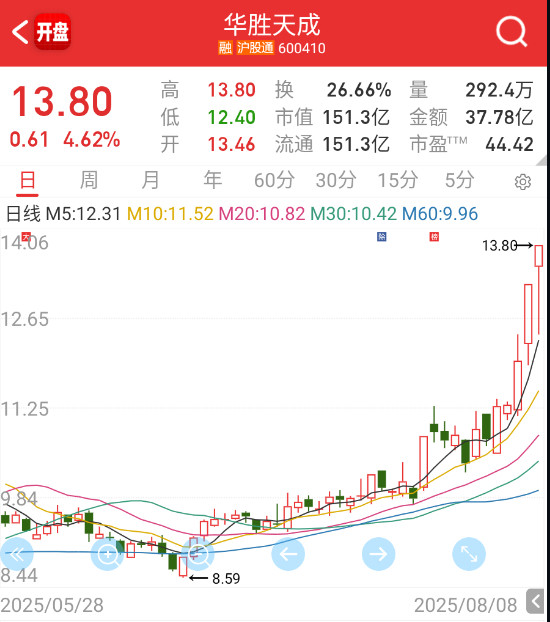Image resolution: width=550 pixels, height=622 pixels.
Task: Switch to the 30分 chart tab
Action: click(x=336, y=180)
